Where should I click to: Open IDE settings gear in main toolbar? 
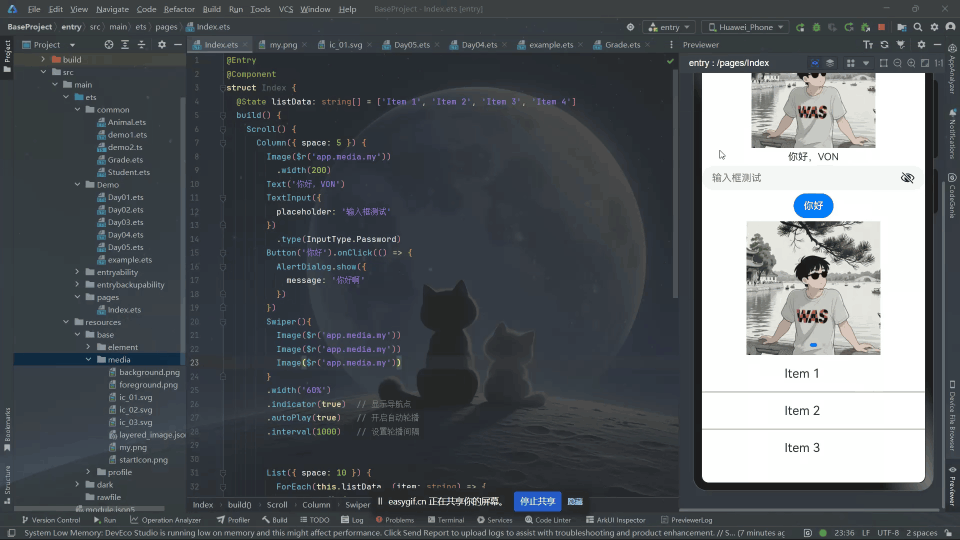(934, 27)
